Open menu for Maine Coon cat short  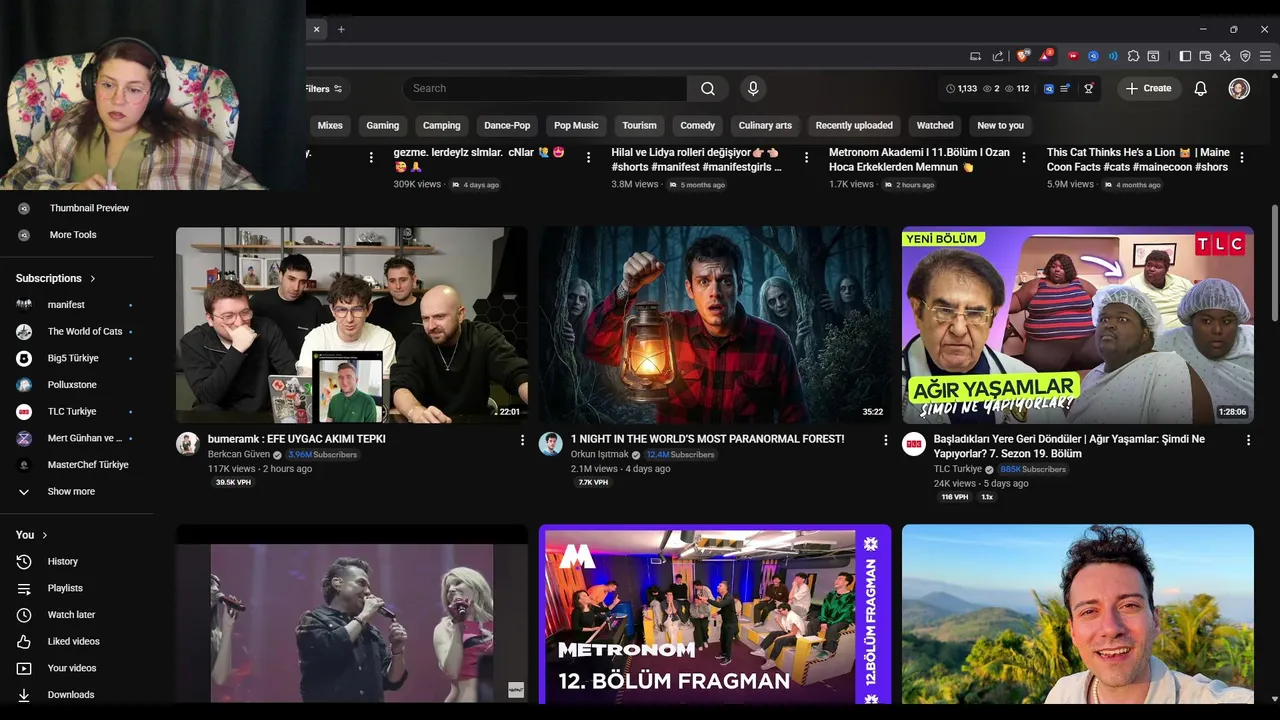click(x=1242, y=158)
